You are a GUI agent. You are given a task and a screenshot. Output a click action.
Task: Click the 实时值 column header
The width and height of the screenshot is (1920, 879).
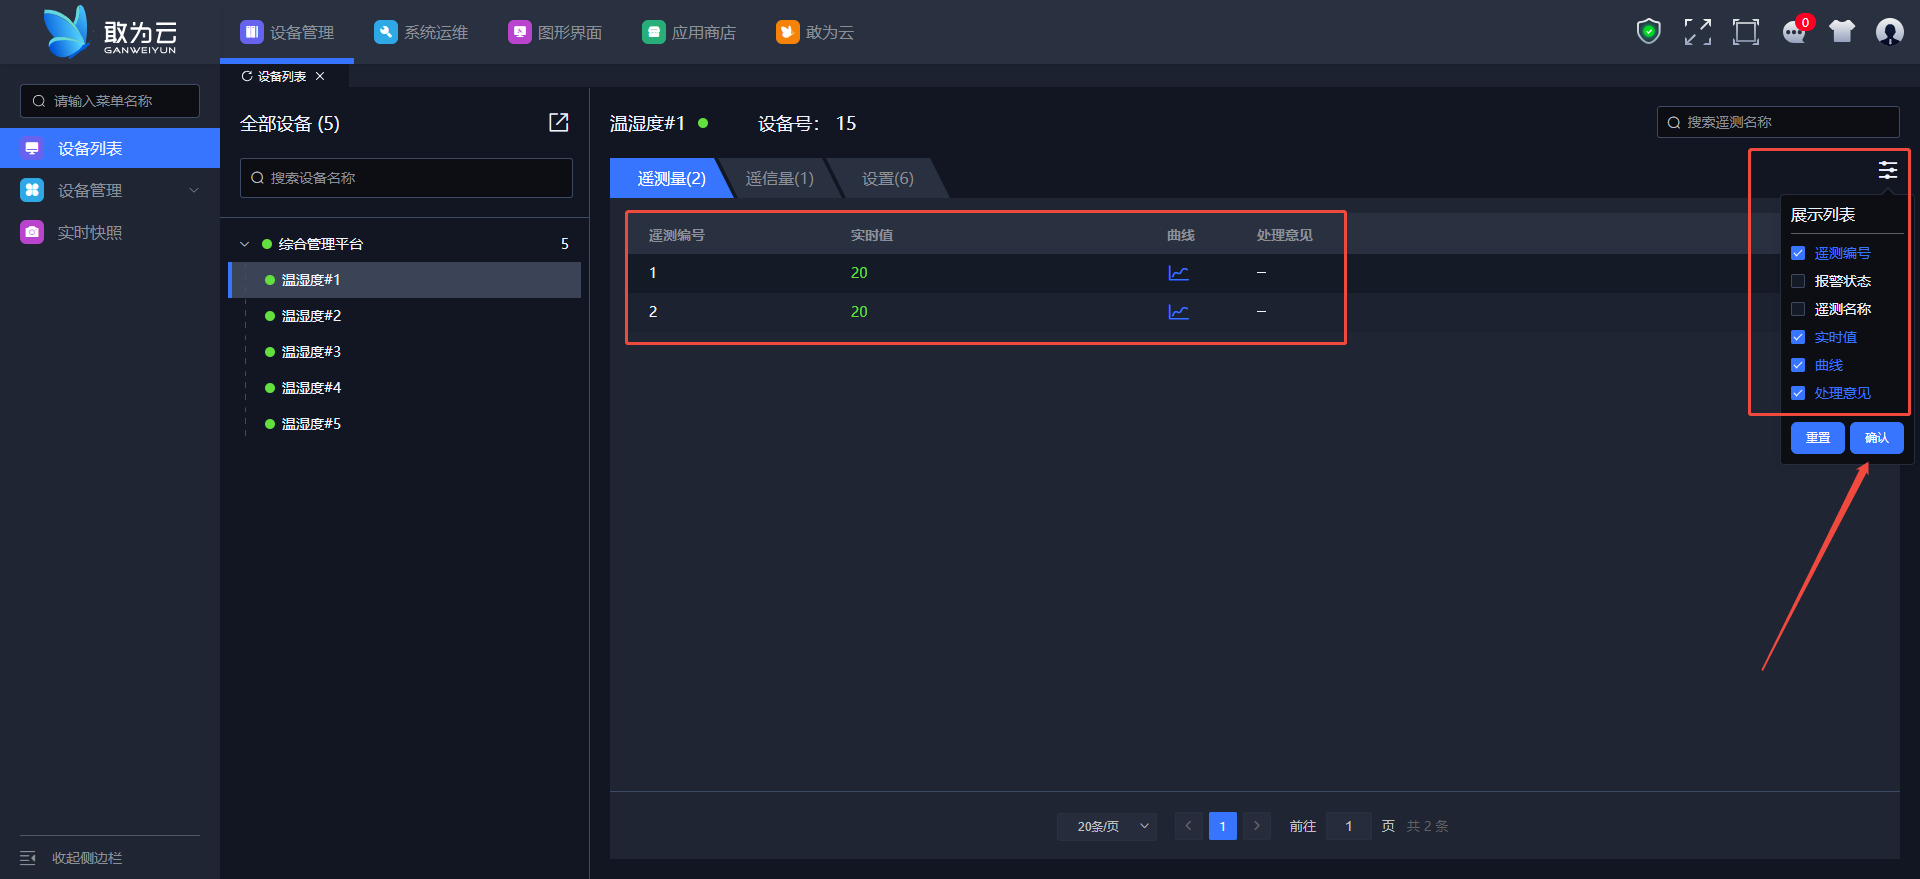coord(871,235)
